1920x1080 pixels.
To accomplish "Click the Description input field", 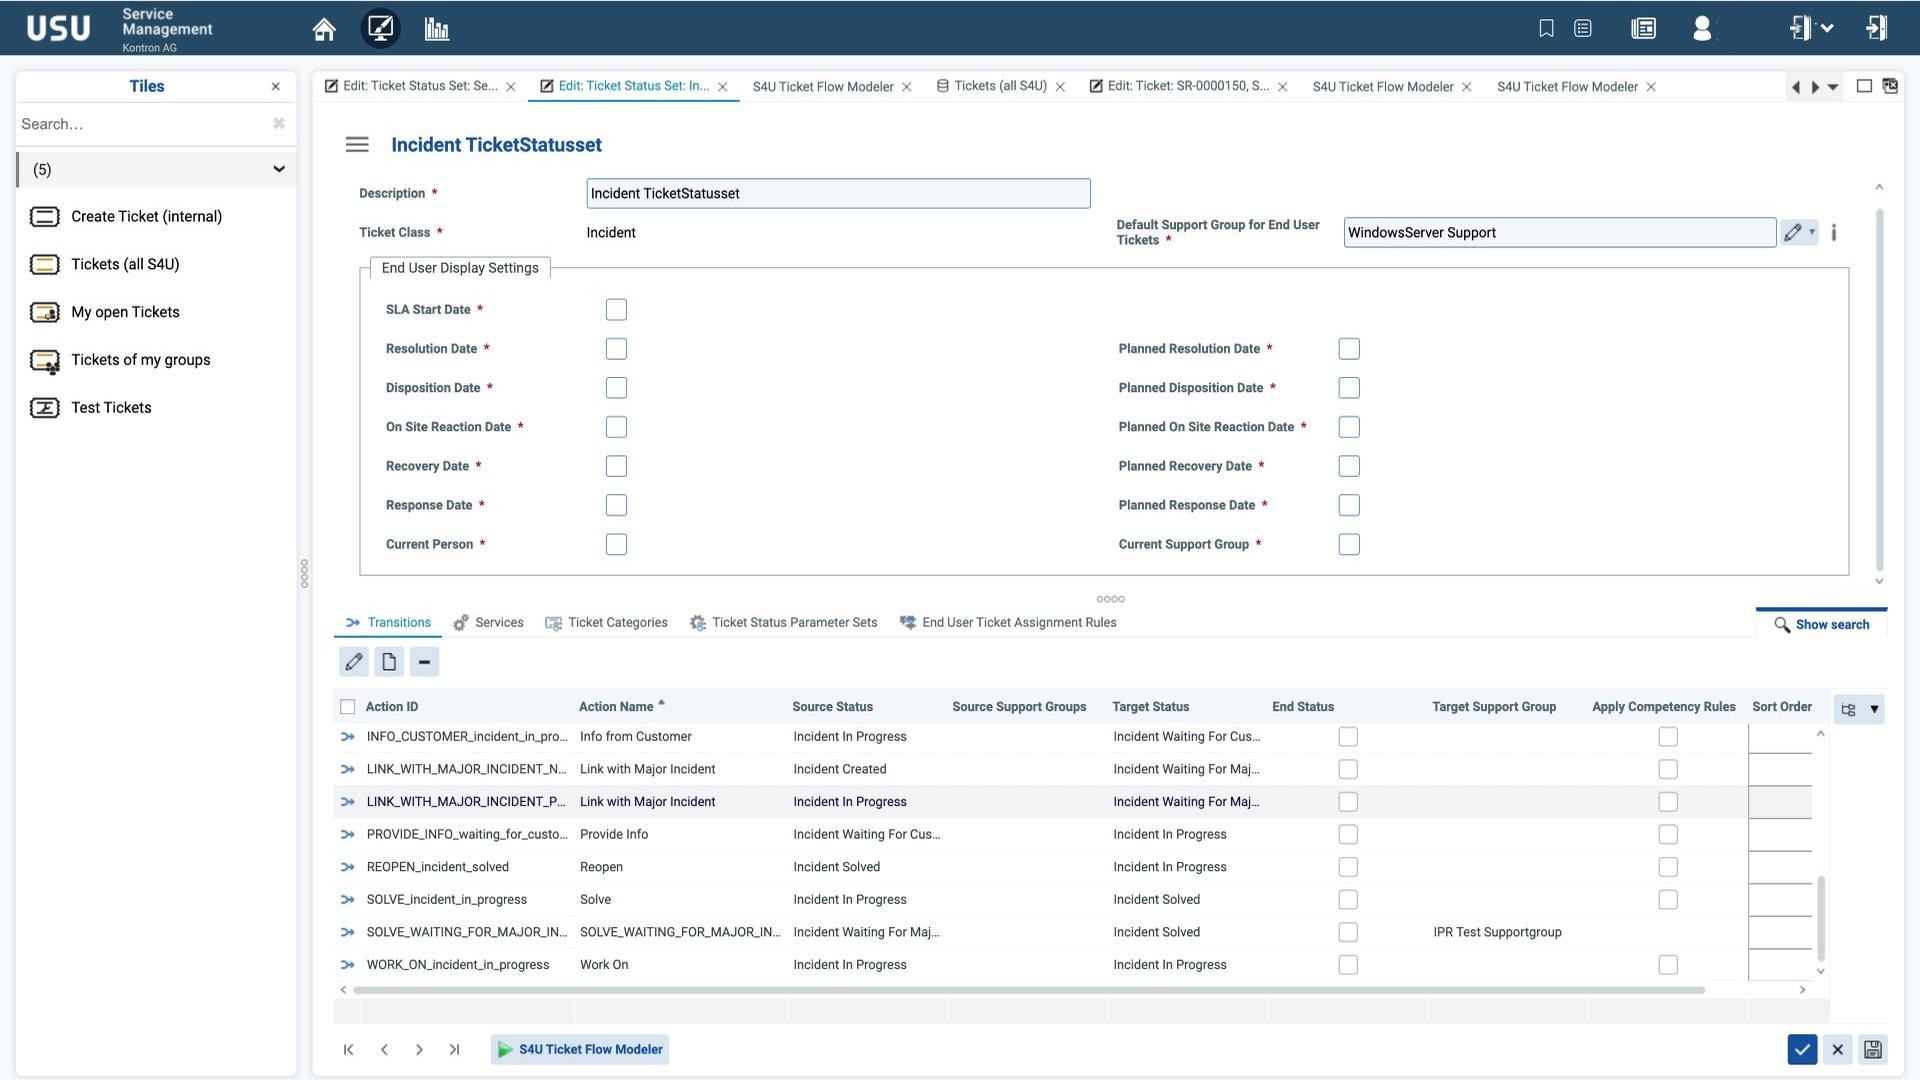I will (838, 194).
